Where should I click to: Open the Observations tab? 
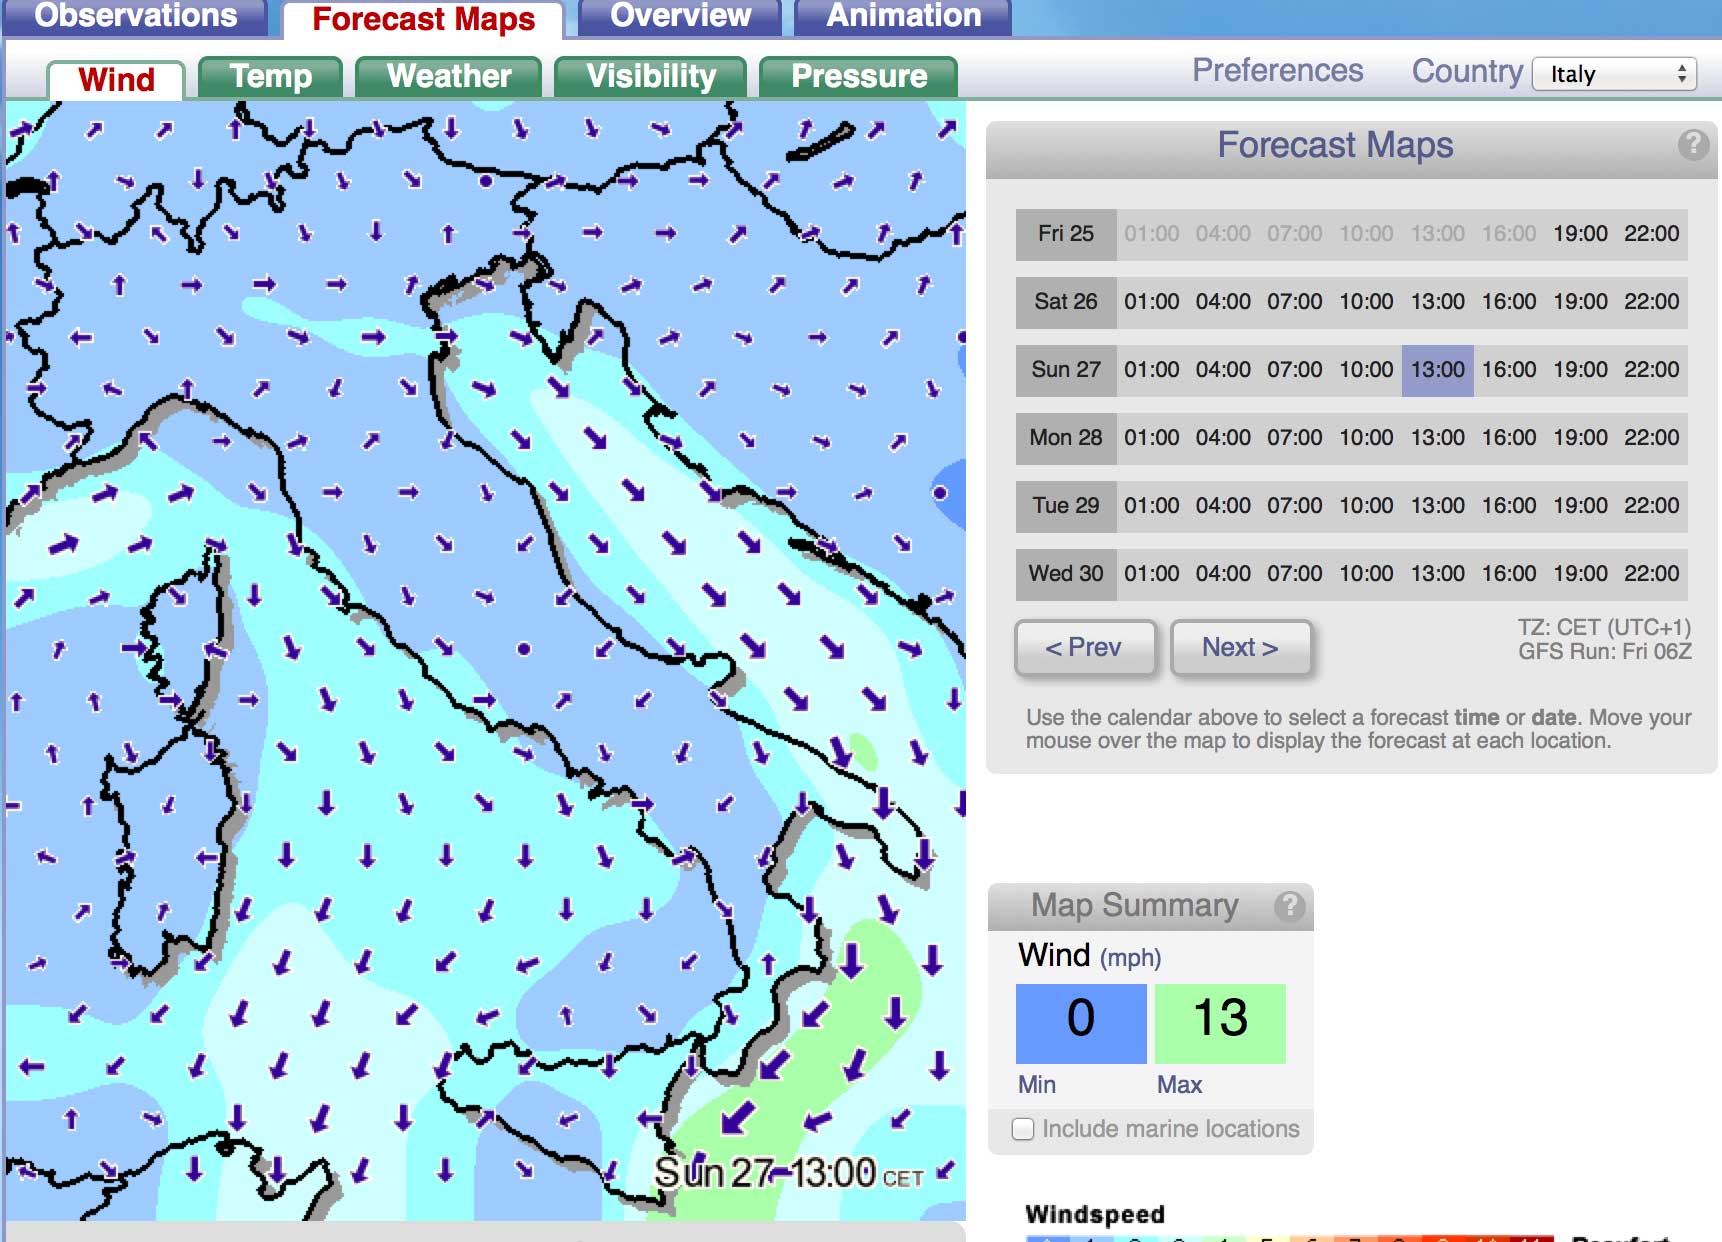click(x=136, y=16)
